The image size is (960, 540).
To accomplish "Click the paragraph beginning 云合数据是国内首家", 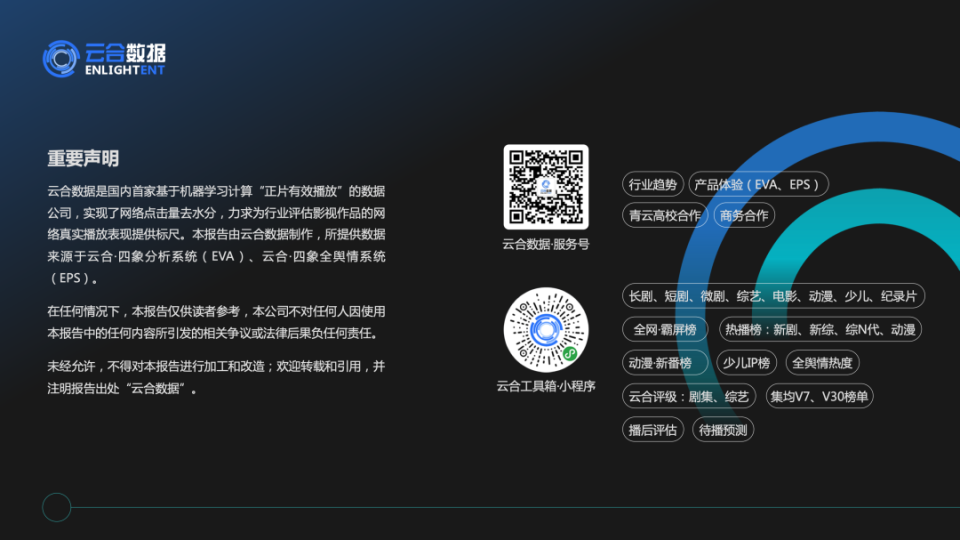I will [x=216, y=234].
